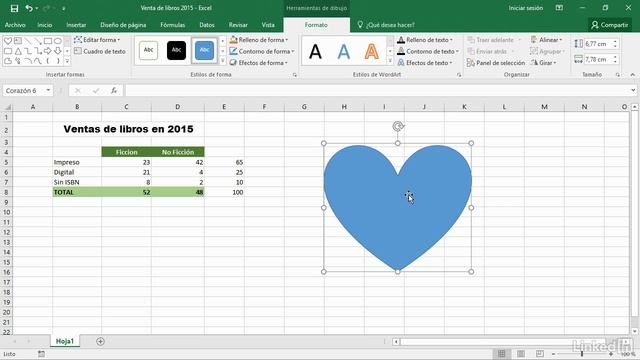Open the Alinear dropdown

547,40
